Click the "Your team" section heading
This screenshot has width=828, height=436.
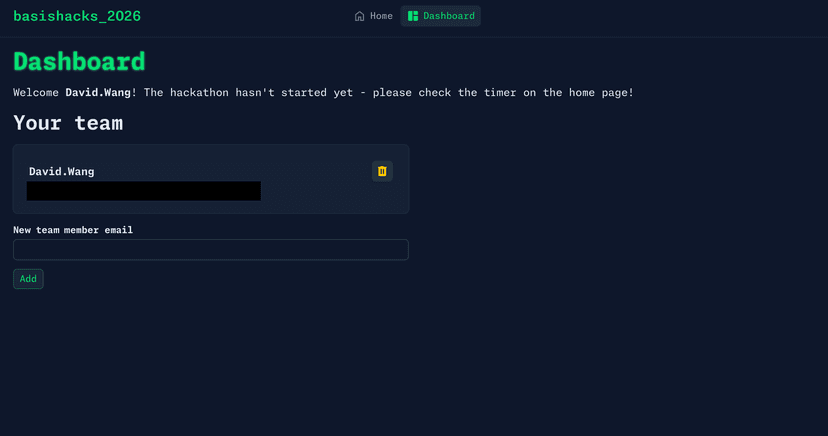(x=68, y=123)
